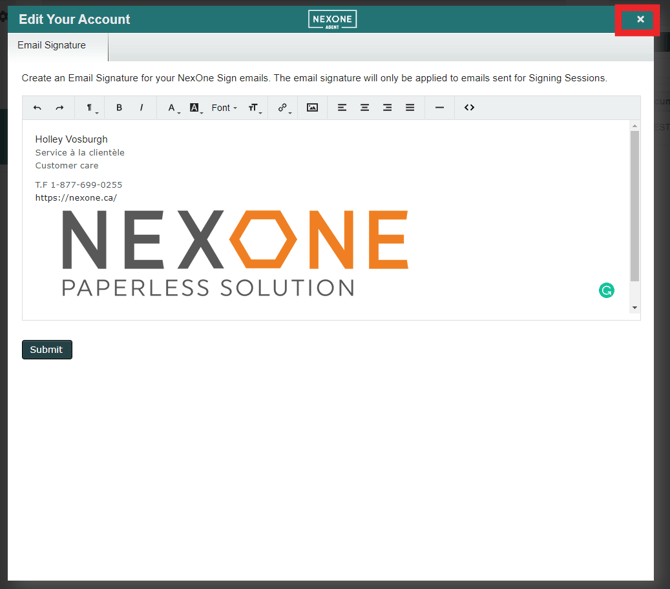Open the text color picker
The height and width of the screenshot is (589, 670).
(x=172, y=108)
